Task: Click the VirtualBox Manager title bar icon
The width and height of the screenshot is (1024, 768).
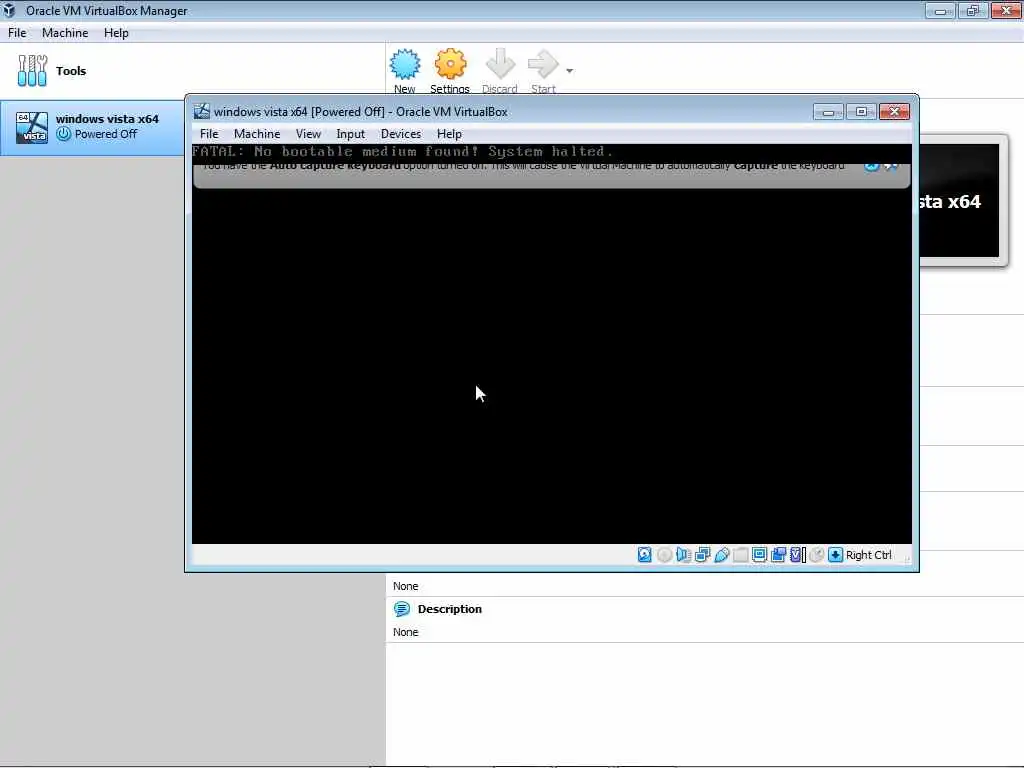Action: [x=9, y=10]
